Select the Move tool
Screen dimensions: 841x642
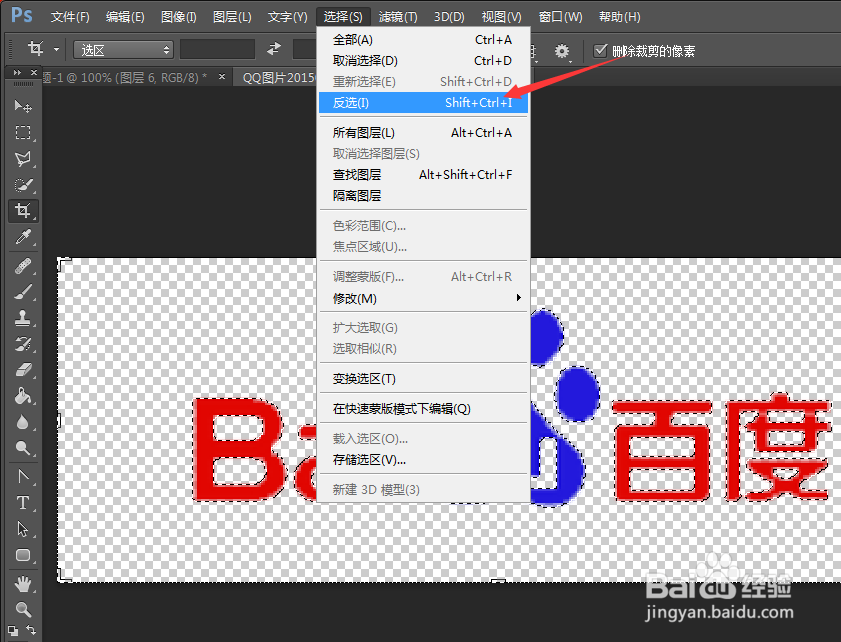click(x=23, y=106)
